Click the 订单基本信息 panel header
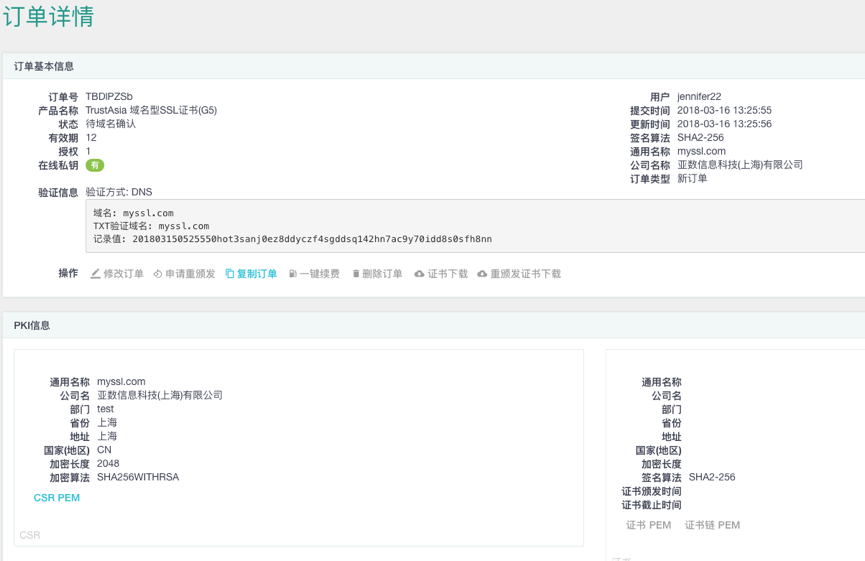 pyautogui.click(x=44, y=66)
